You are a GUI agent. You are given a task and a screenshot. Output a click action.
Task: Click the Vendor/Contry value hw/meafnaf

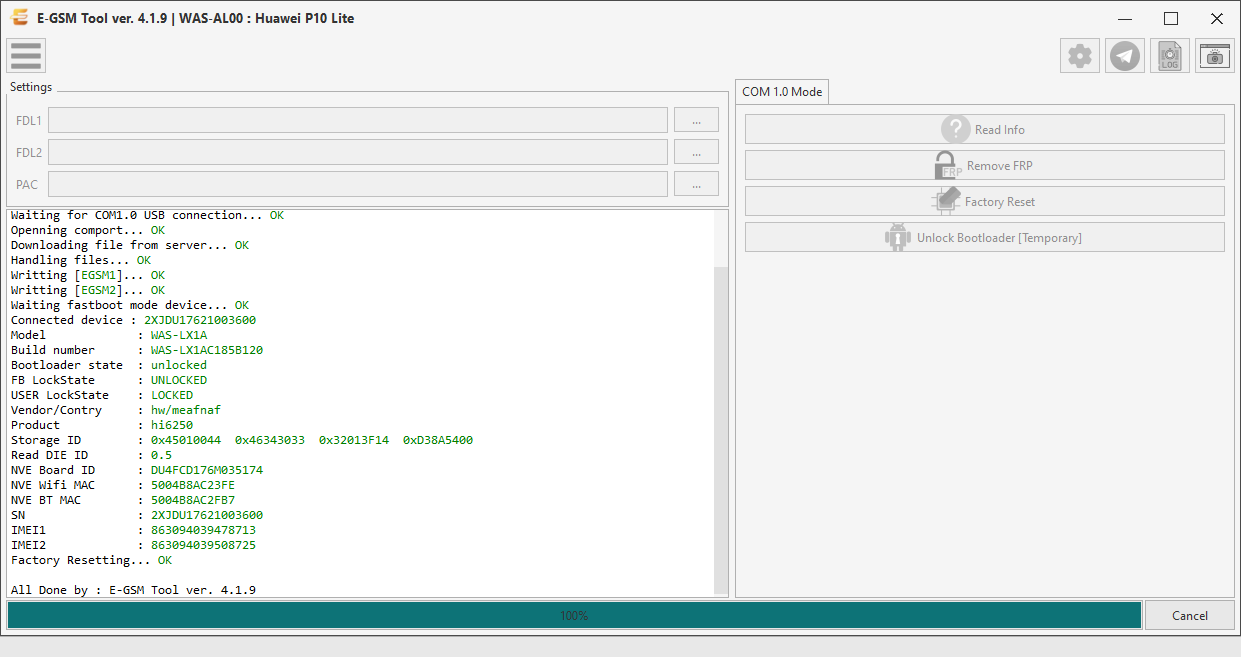click(186, 410)
